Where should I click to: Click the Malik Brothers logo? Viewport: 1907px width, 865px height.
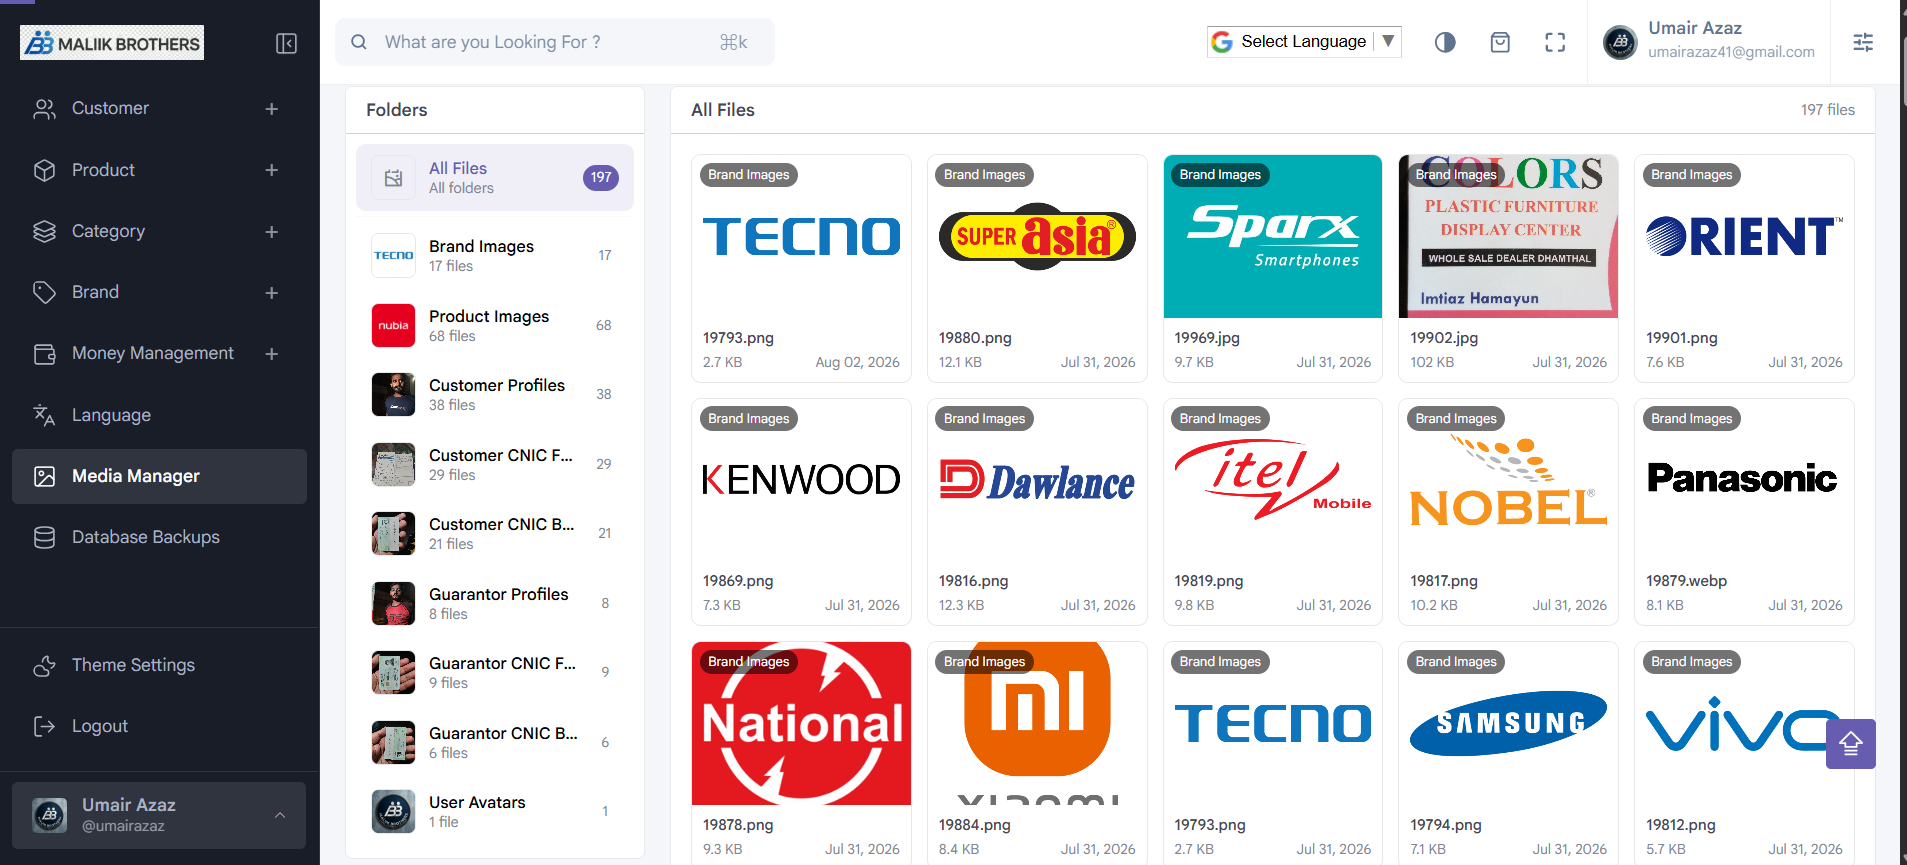click(x=112, y=43)
